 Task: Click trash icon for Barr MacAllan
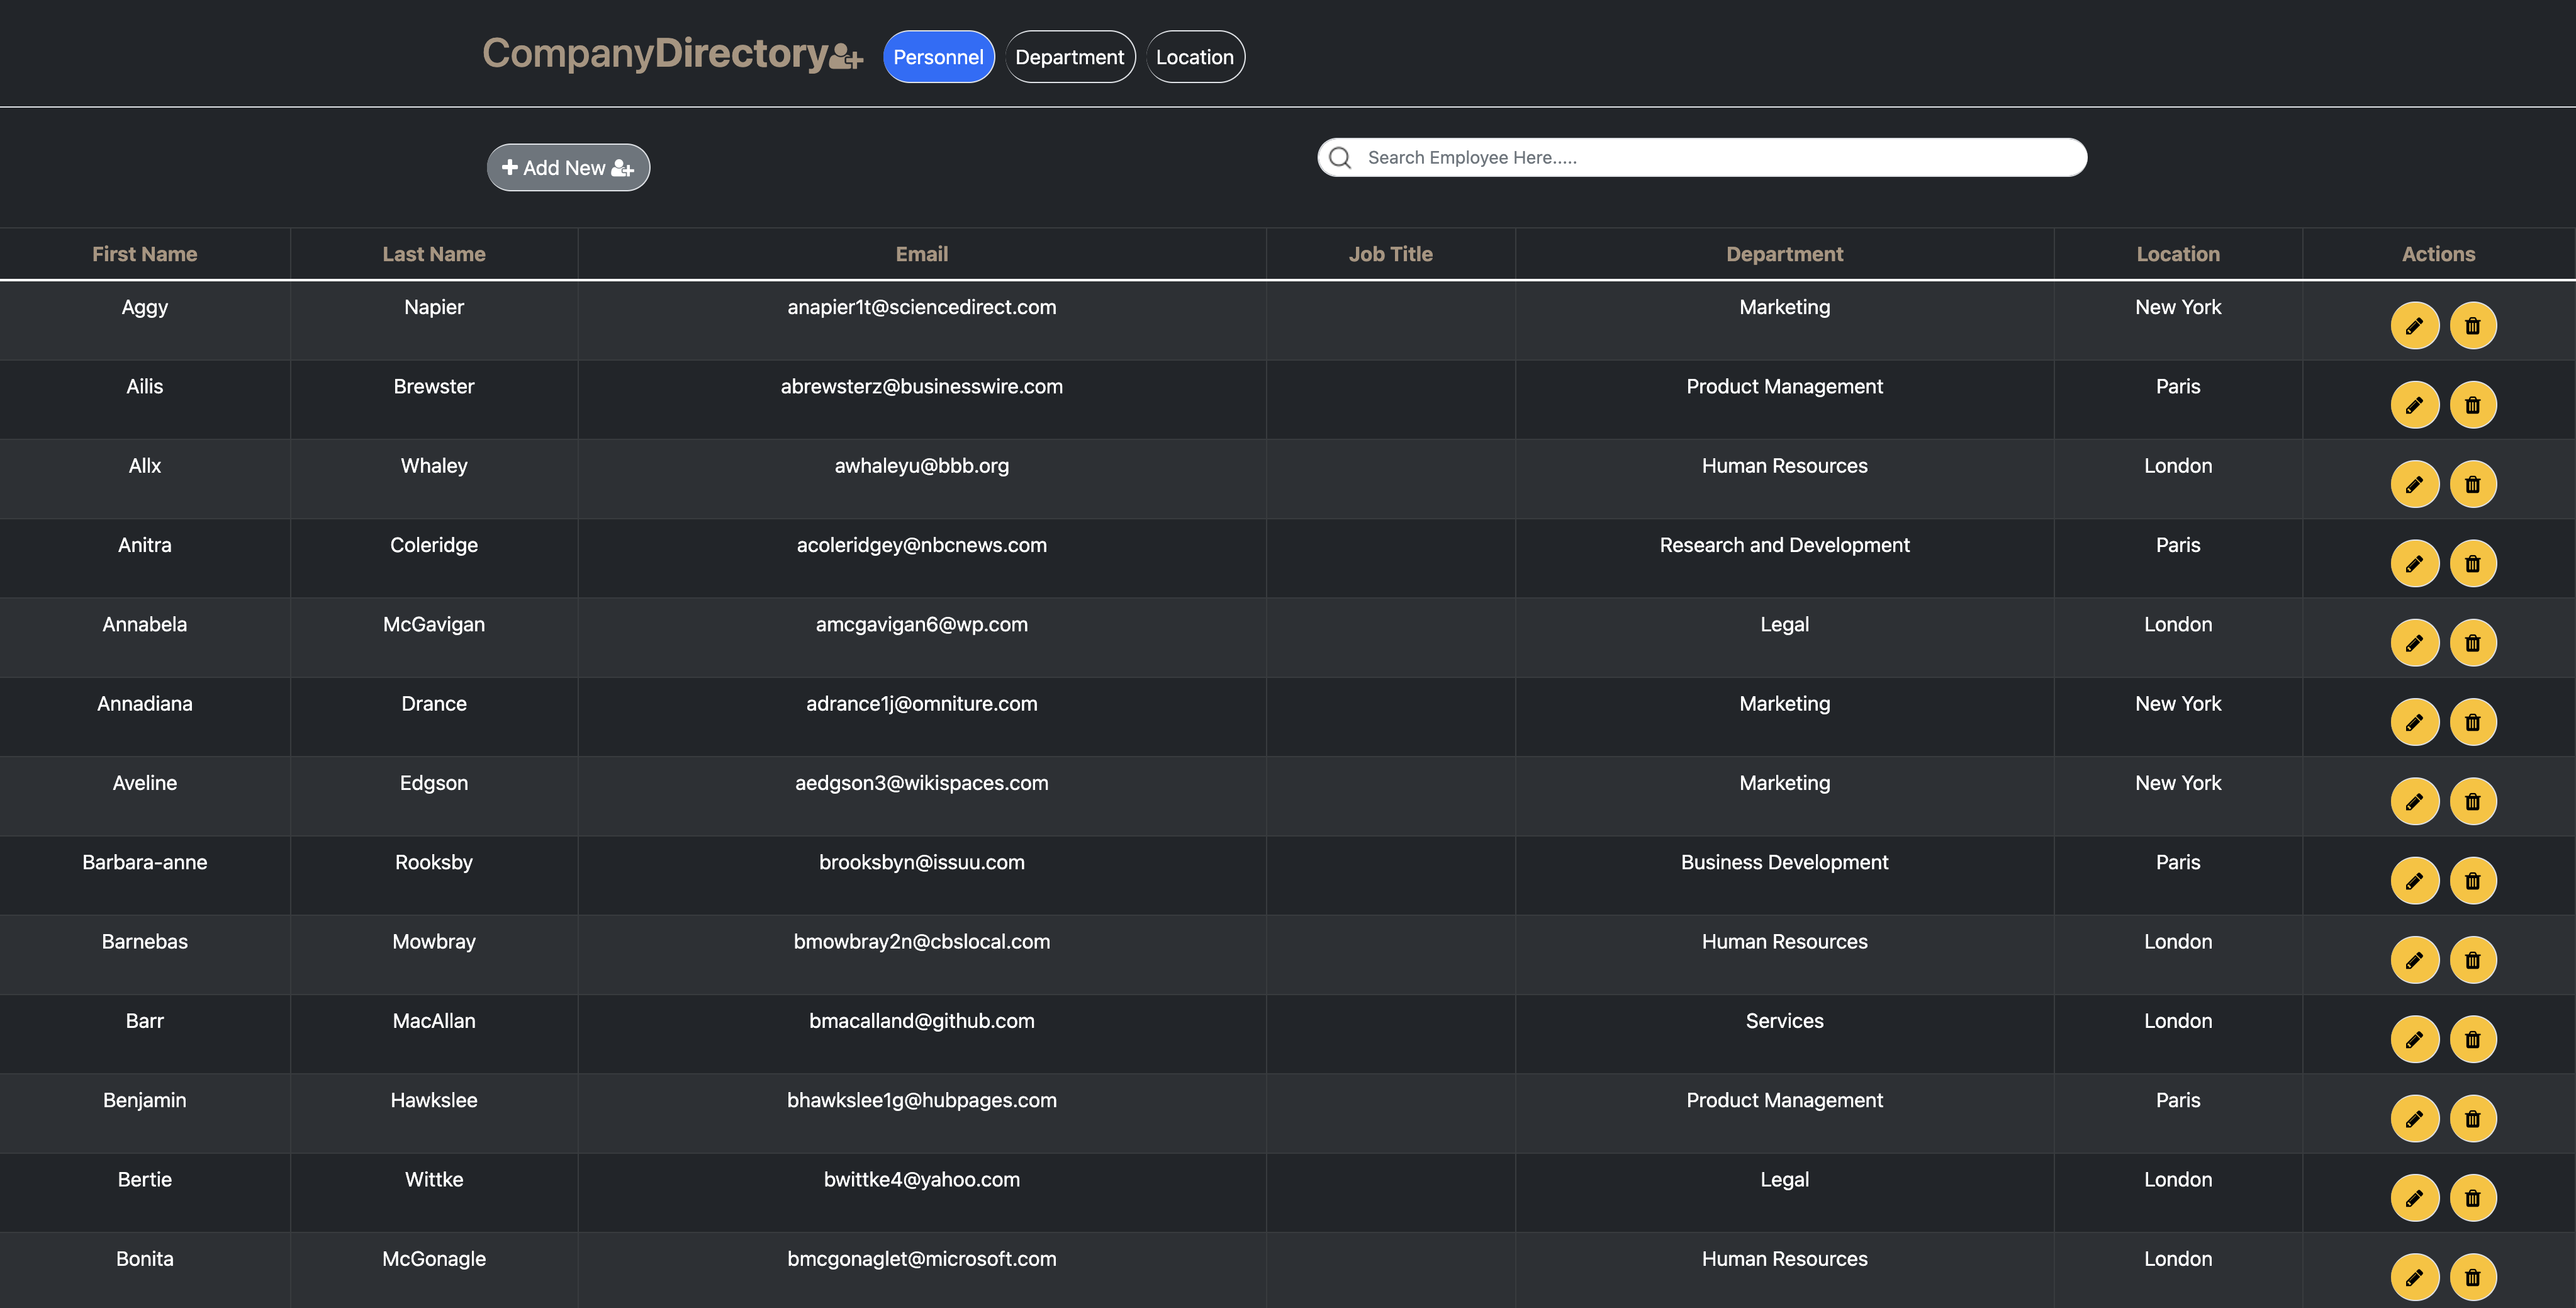point(2472,1040)
